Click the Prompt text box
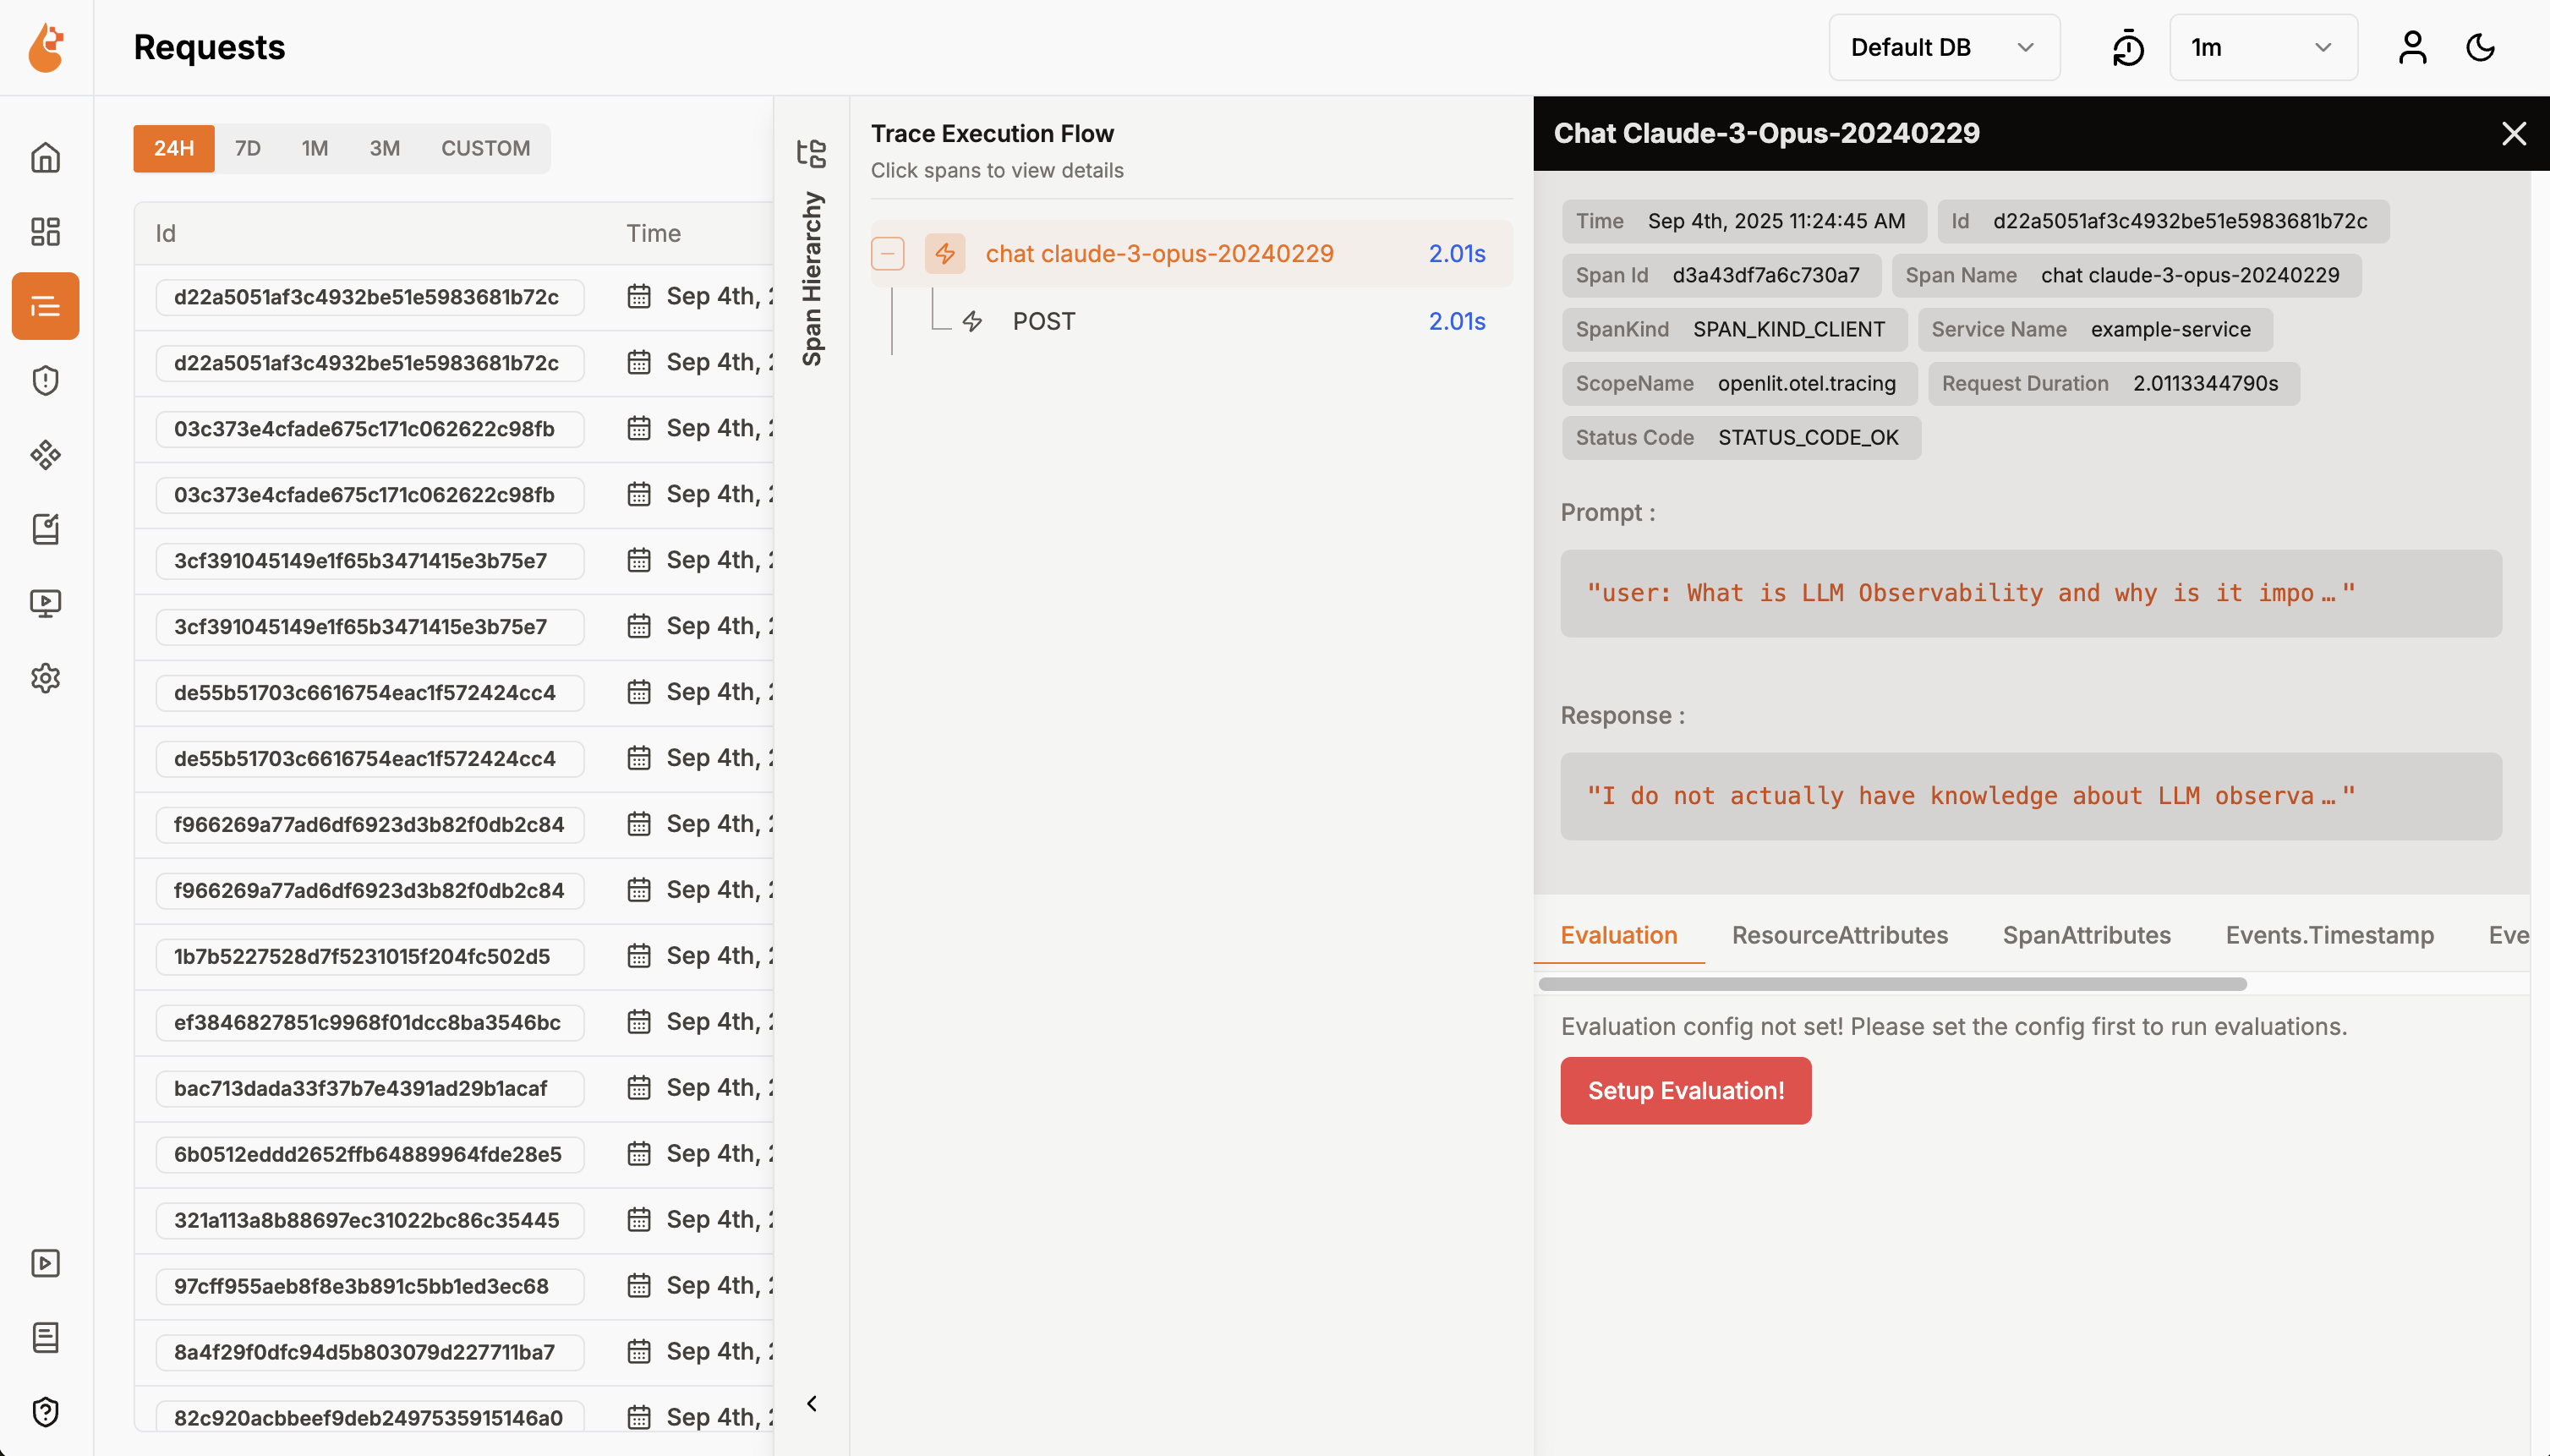 tap(2031, 593)
